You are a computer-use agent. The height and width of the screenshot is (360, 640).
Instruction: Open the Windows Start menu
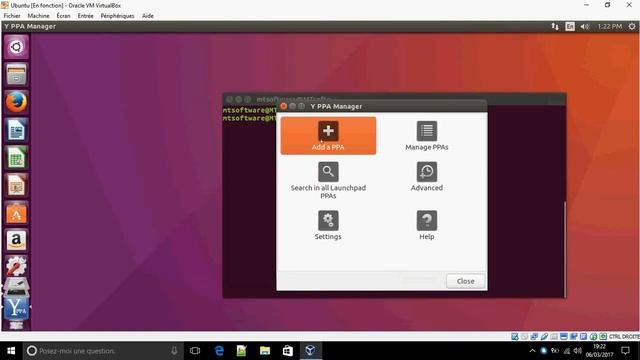tap(11, 351)
